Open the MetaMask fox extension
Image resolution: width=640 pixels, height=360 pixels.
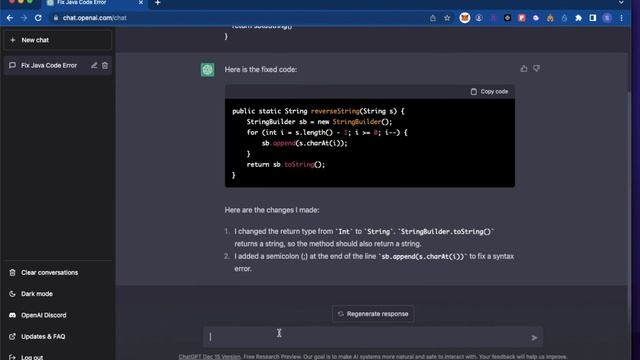coord(464,18)
